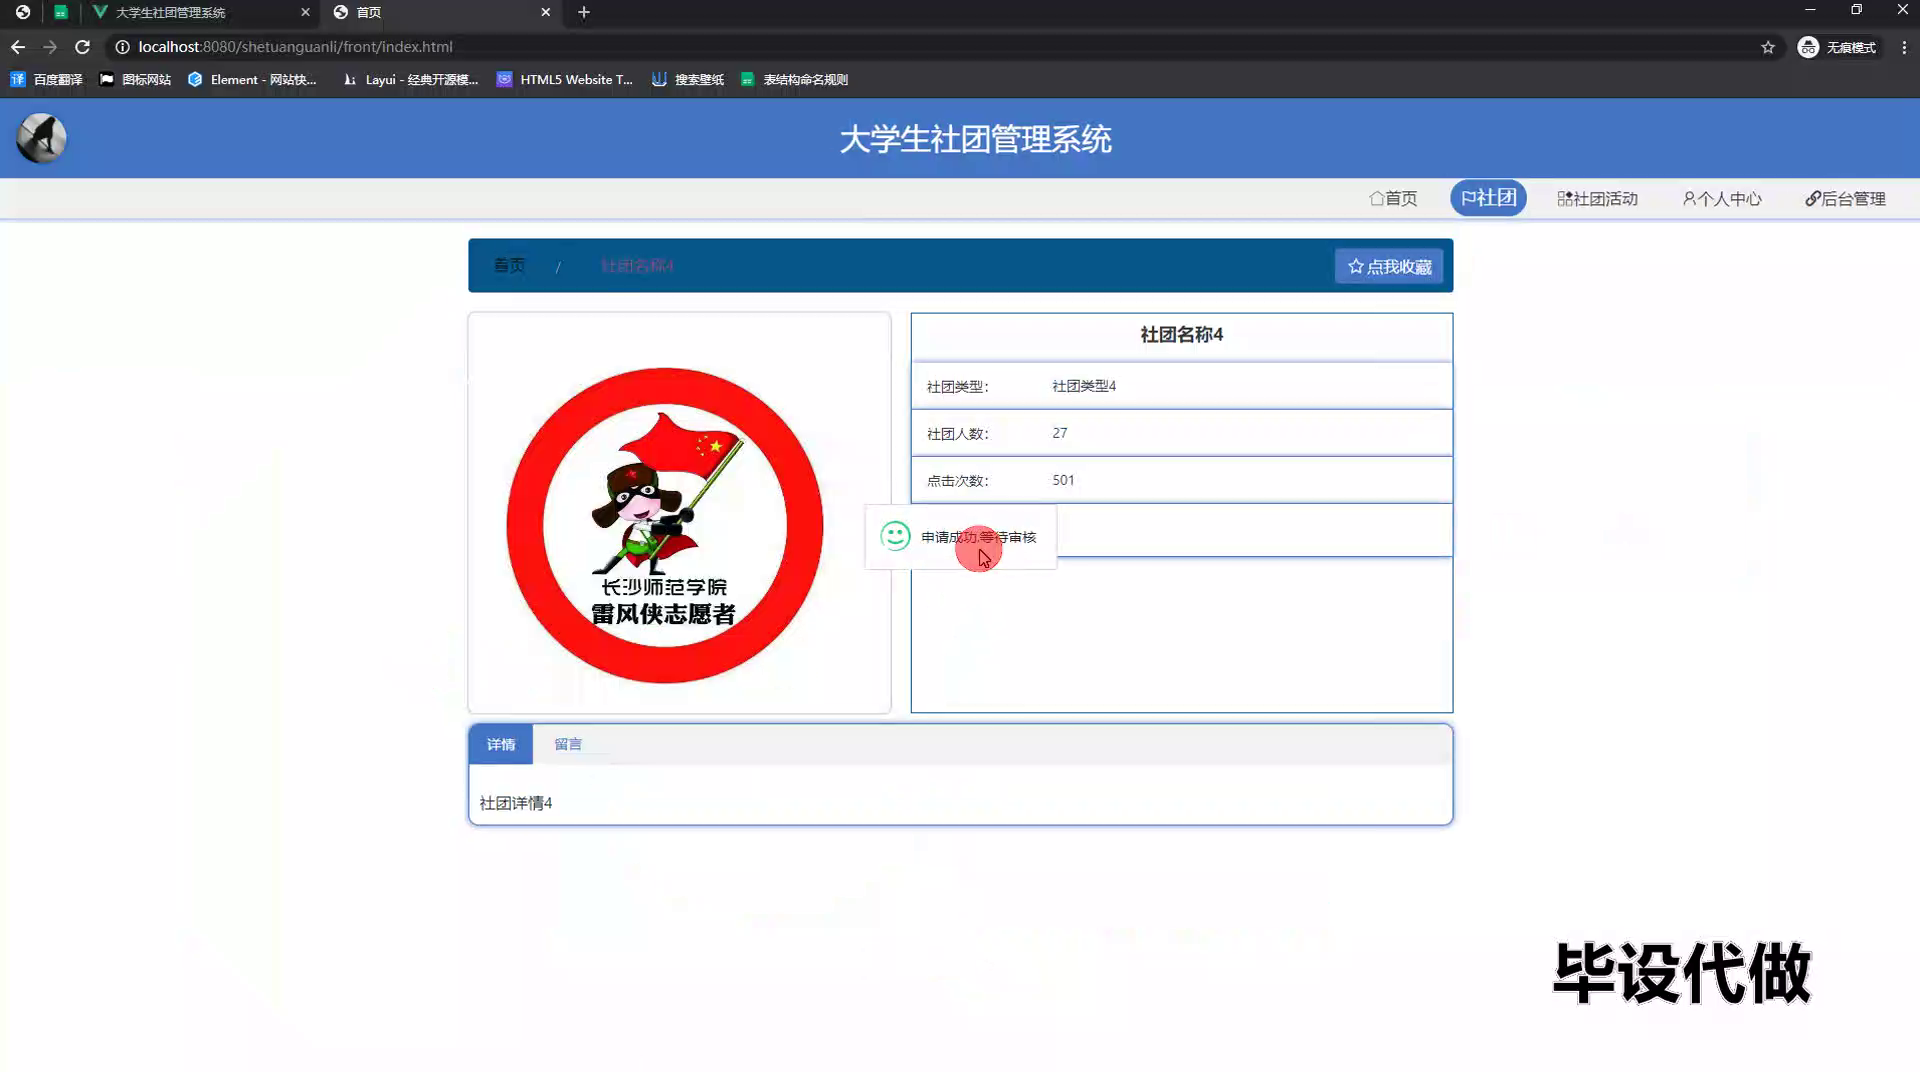The width and height of the screenshot is (1920, 1072).
Task: Click the 点我收藏 favorite button
Action: [x=1389, y=266]
